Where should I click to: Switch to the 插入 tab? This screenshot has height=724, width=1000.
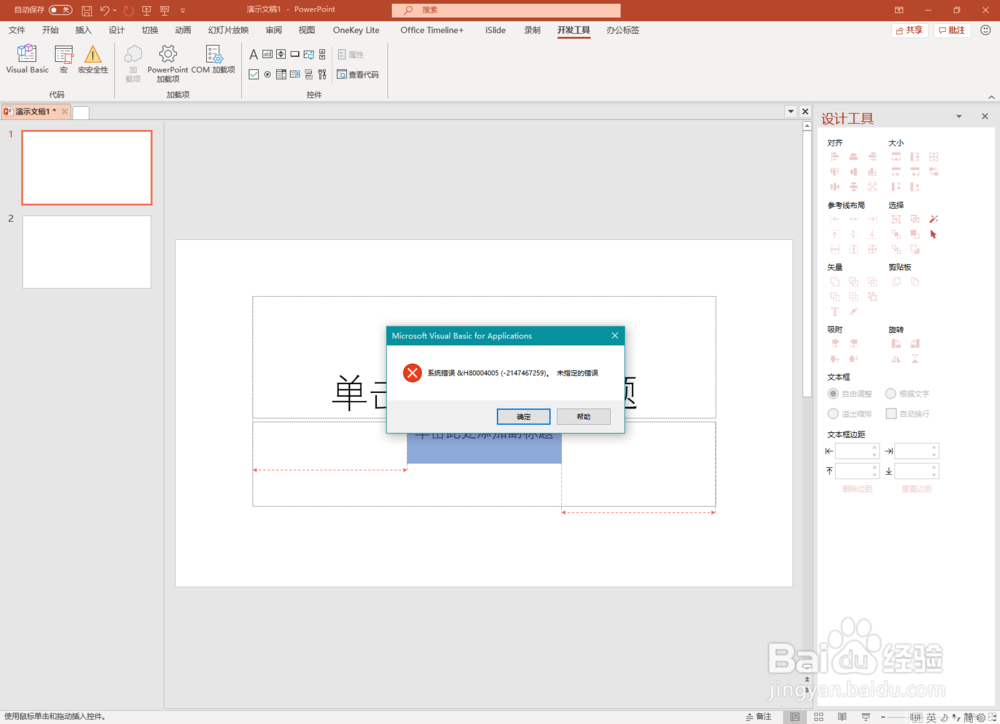[83, 30]
